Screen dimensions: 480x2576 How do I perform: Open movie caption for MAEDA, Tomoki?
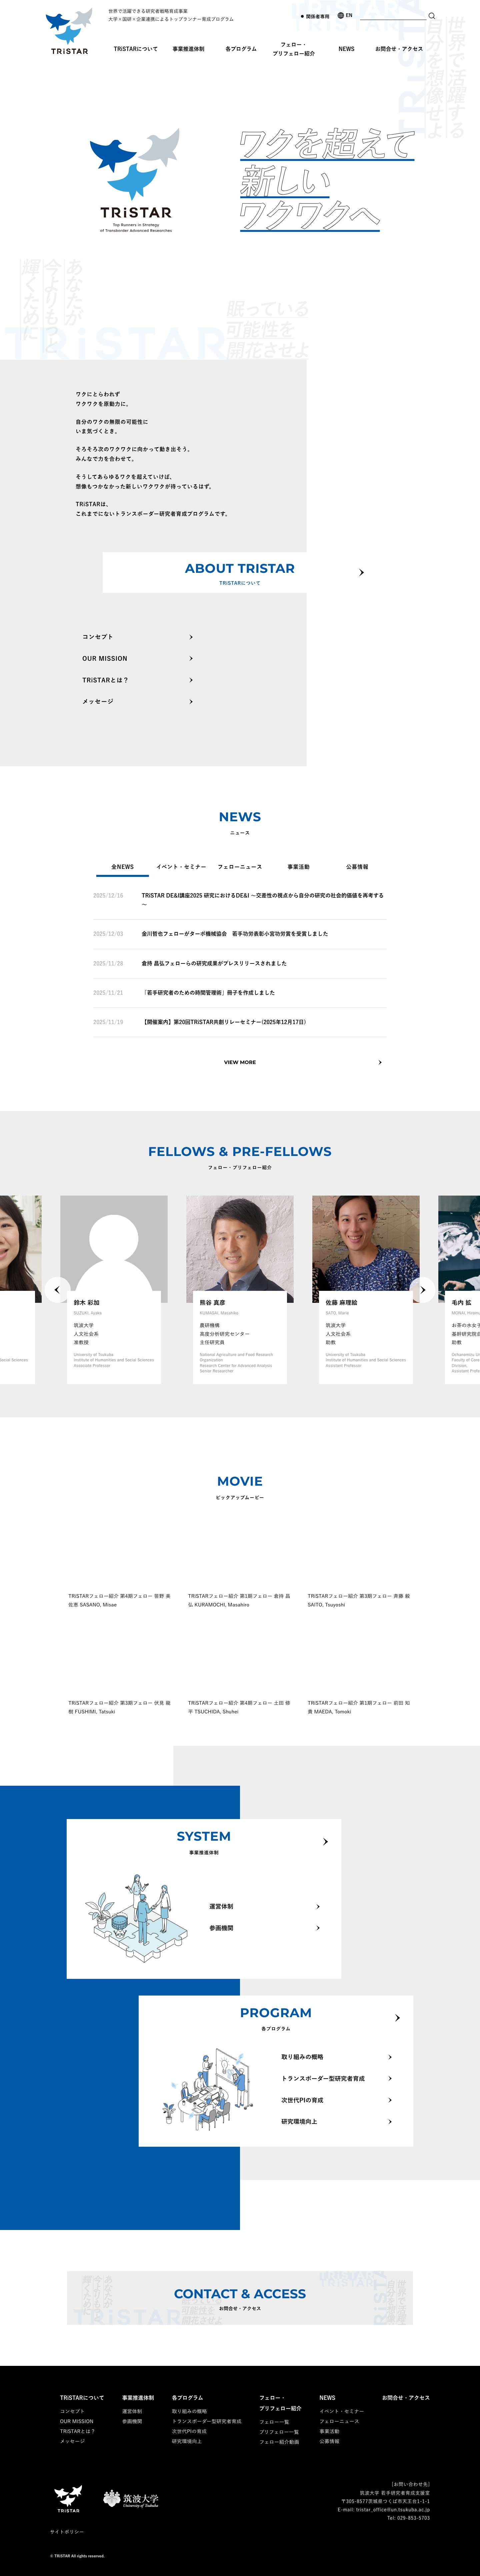359,1707
